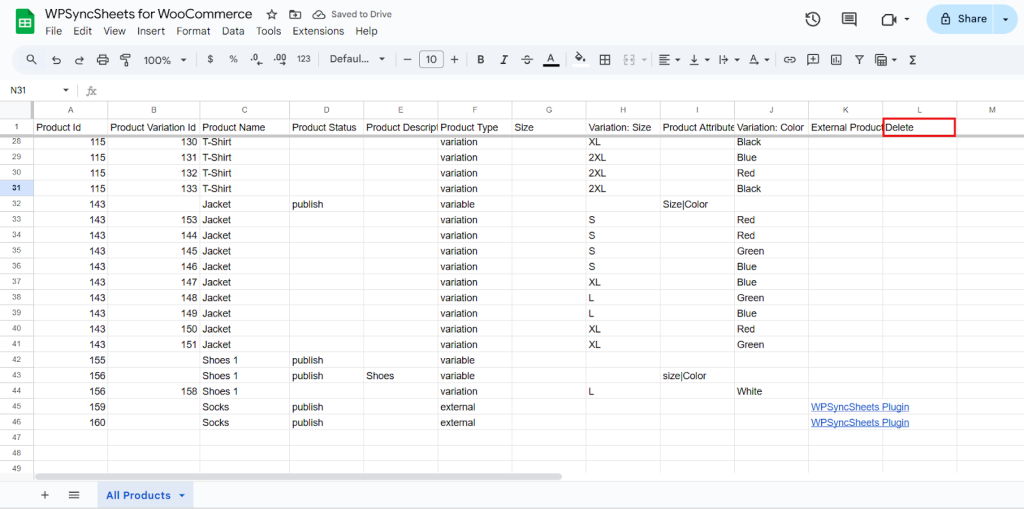Insert a comment
Image resolution: width=1024 pixels, height=509 pixels.
(813, 59)
